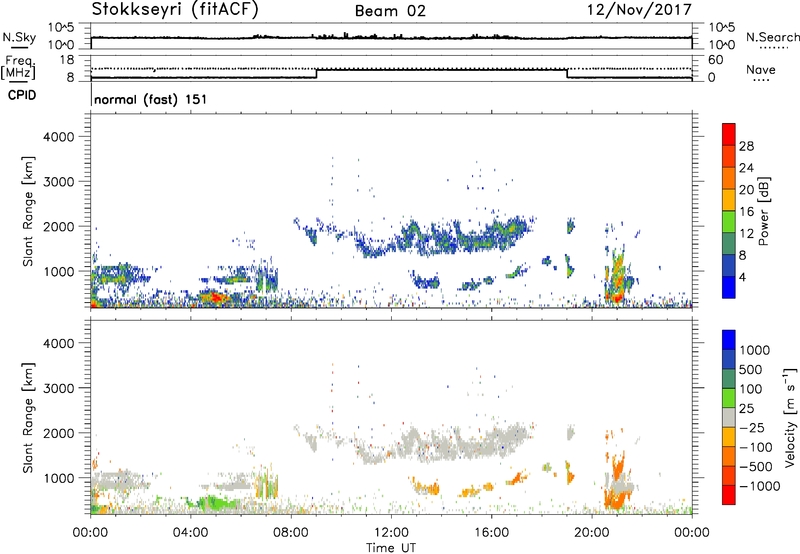Click the gray band of velocity colorbar

[x=729, y=418]
